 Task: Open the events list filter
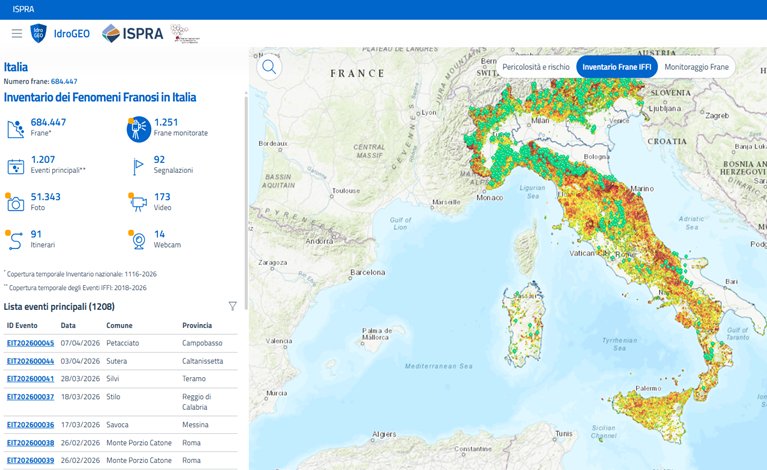pyautogui.click(x=233, y=306)
